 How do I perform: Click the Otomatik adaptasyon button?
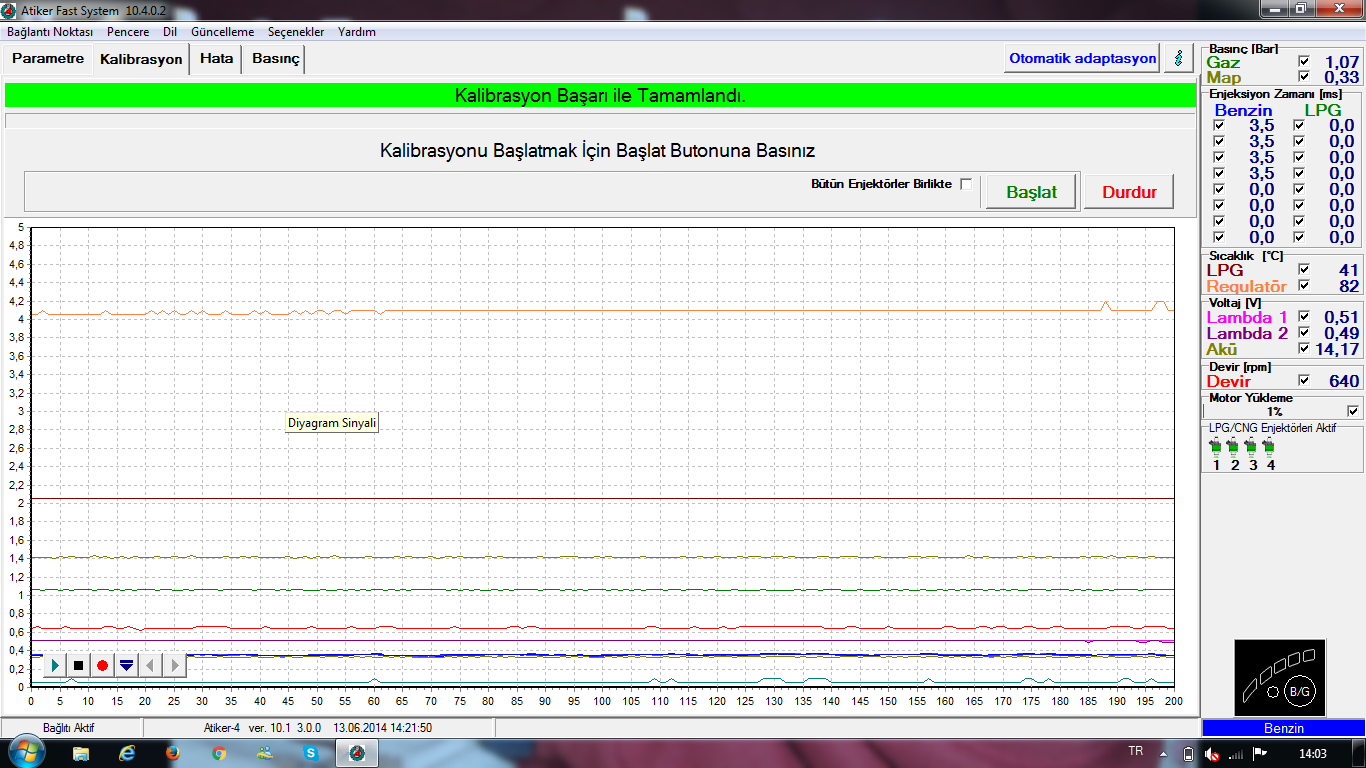click(x=1082, y=58)
